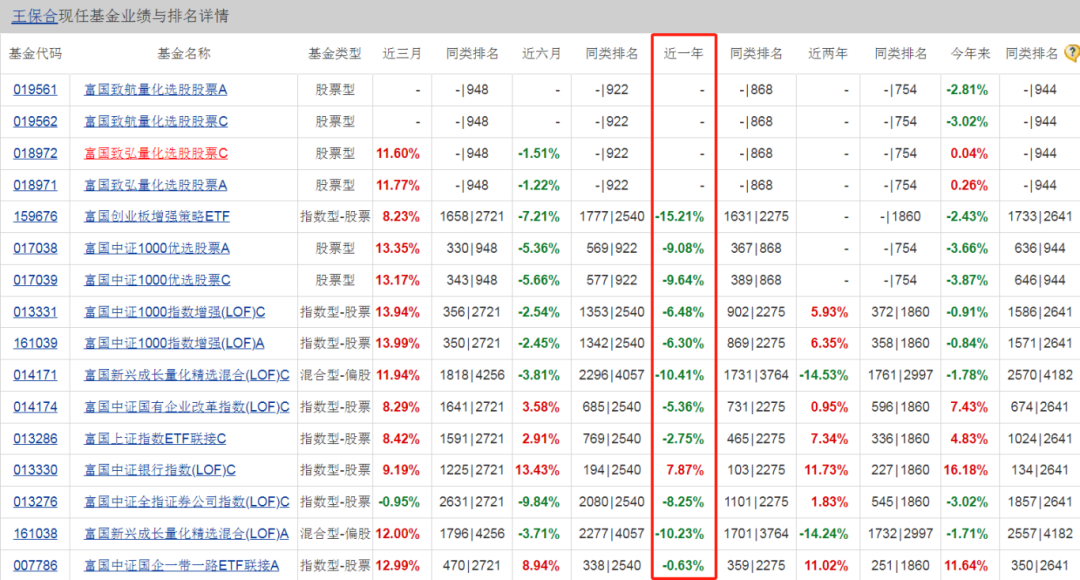Viewport: 1080px width, 580px height.
Task: Open 富国中证1000指数增强(LOF)A fund page
Action: [174, 343]
